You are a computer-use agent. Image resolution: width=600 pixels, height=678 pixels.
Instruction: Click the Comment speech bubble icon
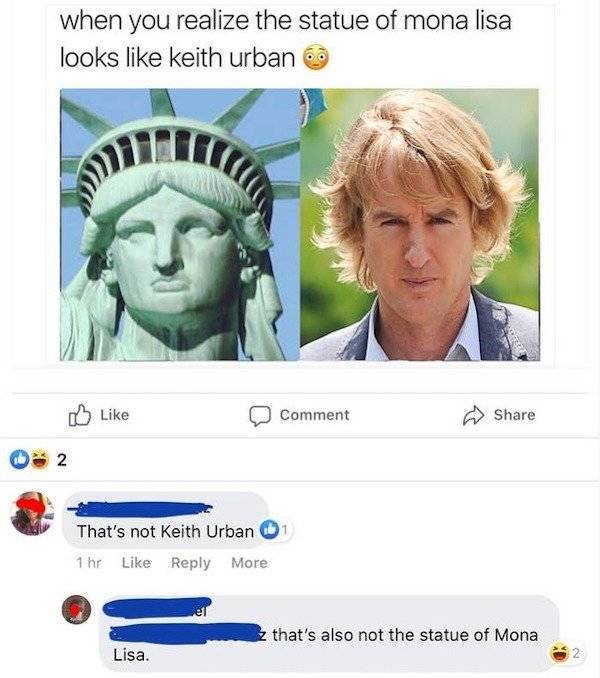(260, 416)
